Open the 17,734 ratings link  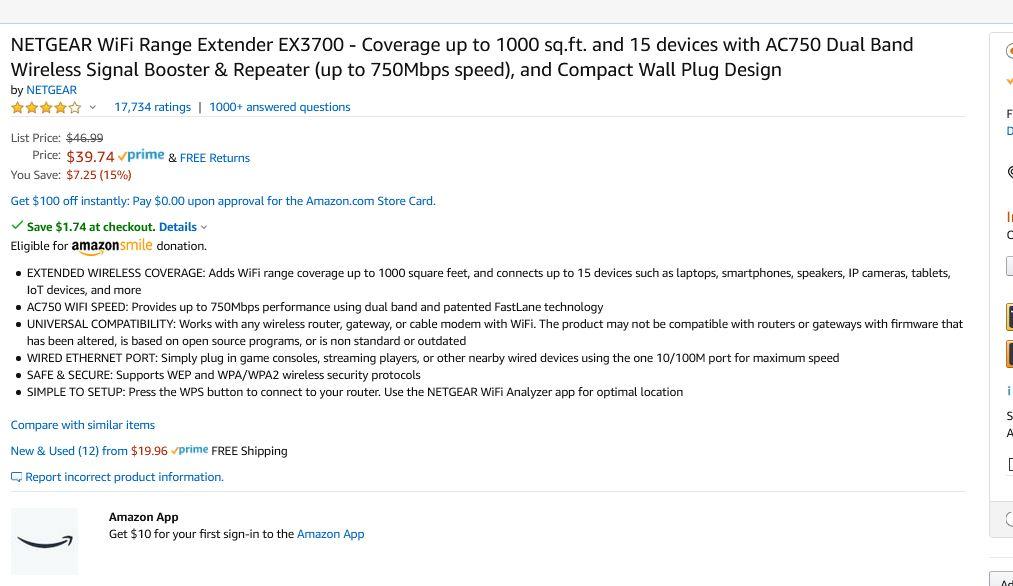pos(152,107)
